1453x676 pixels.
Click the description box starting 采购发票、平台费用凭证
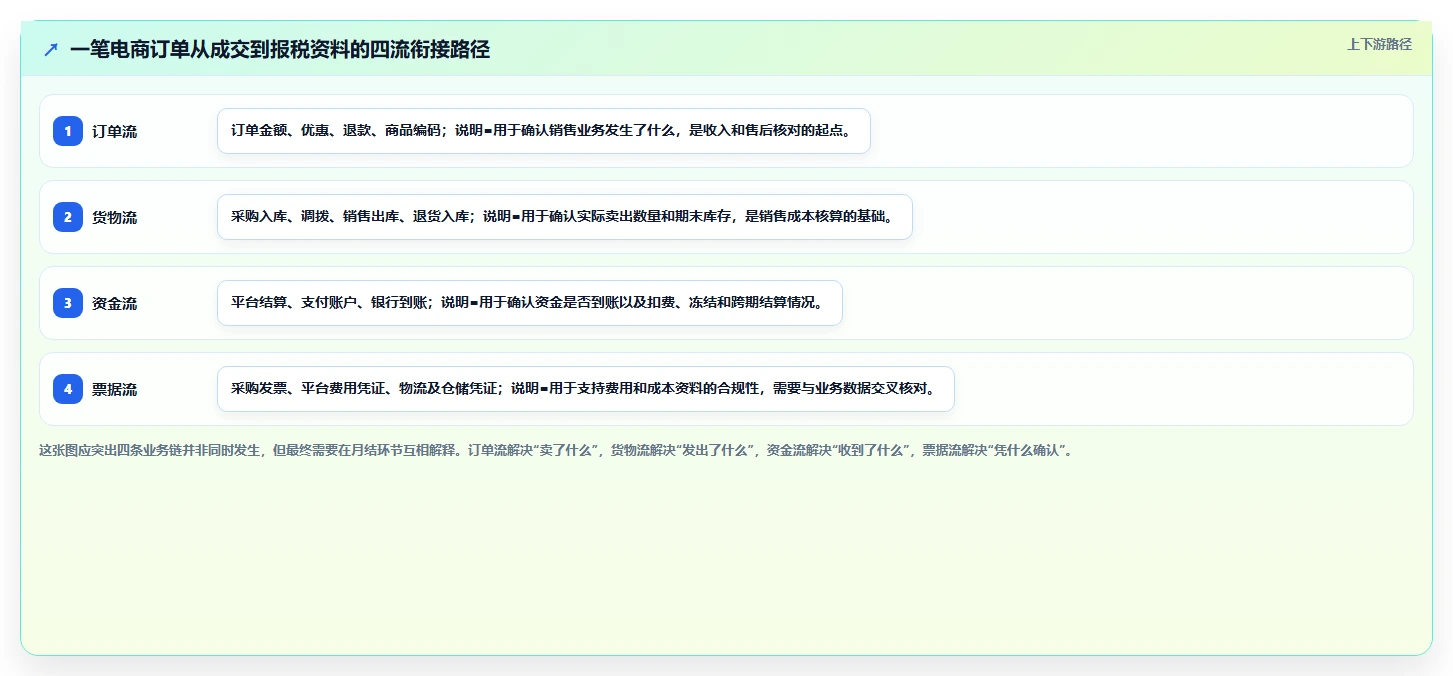[x=586, y=389]
